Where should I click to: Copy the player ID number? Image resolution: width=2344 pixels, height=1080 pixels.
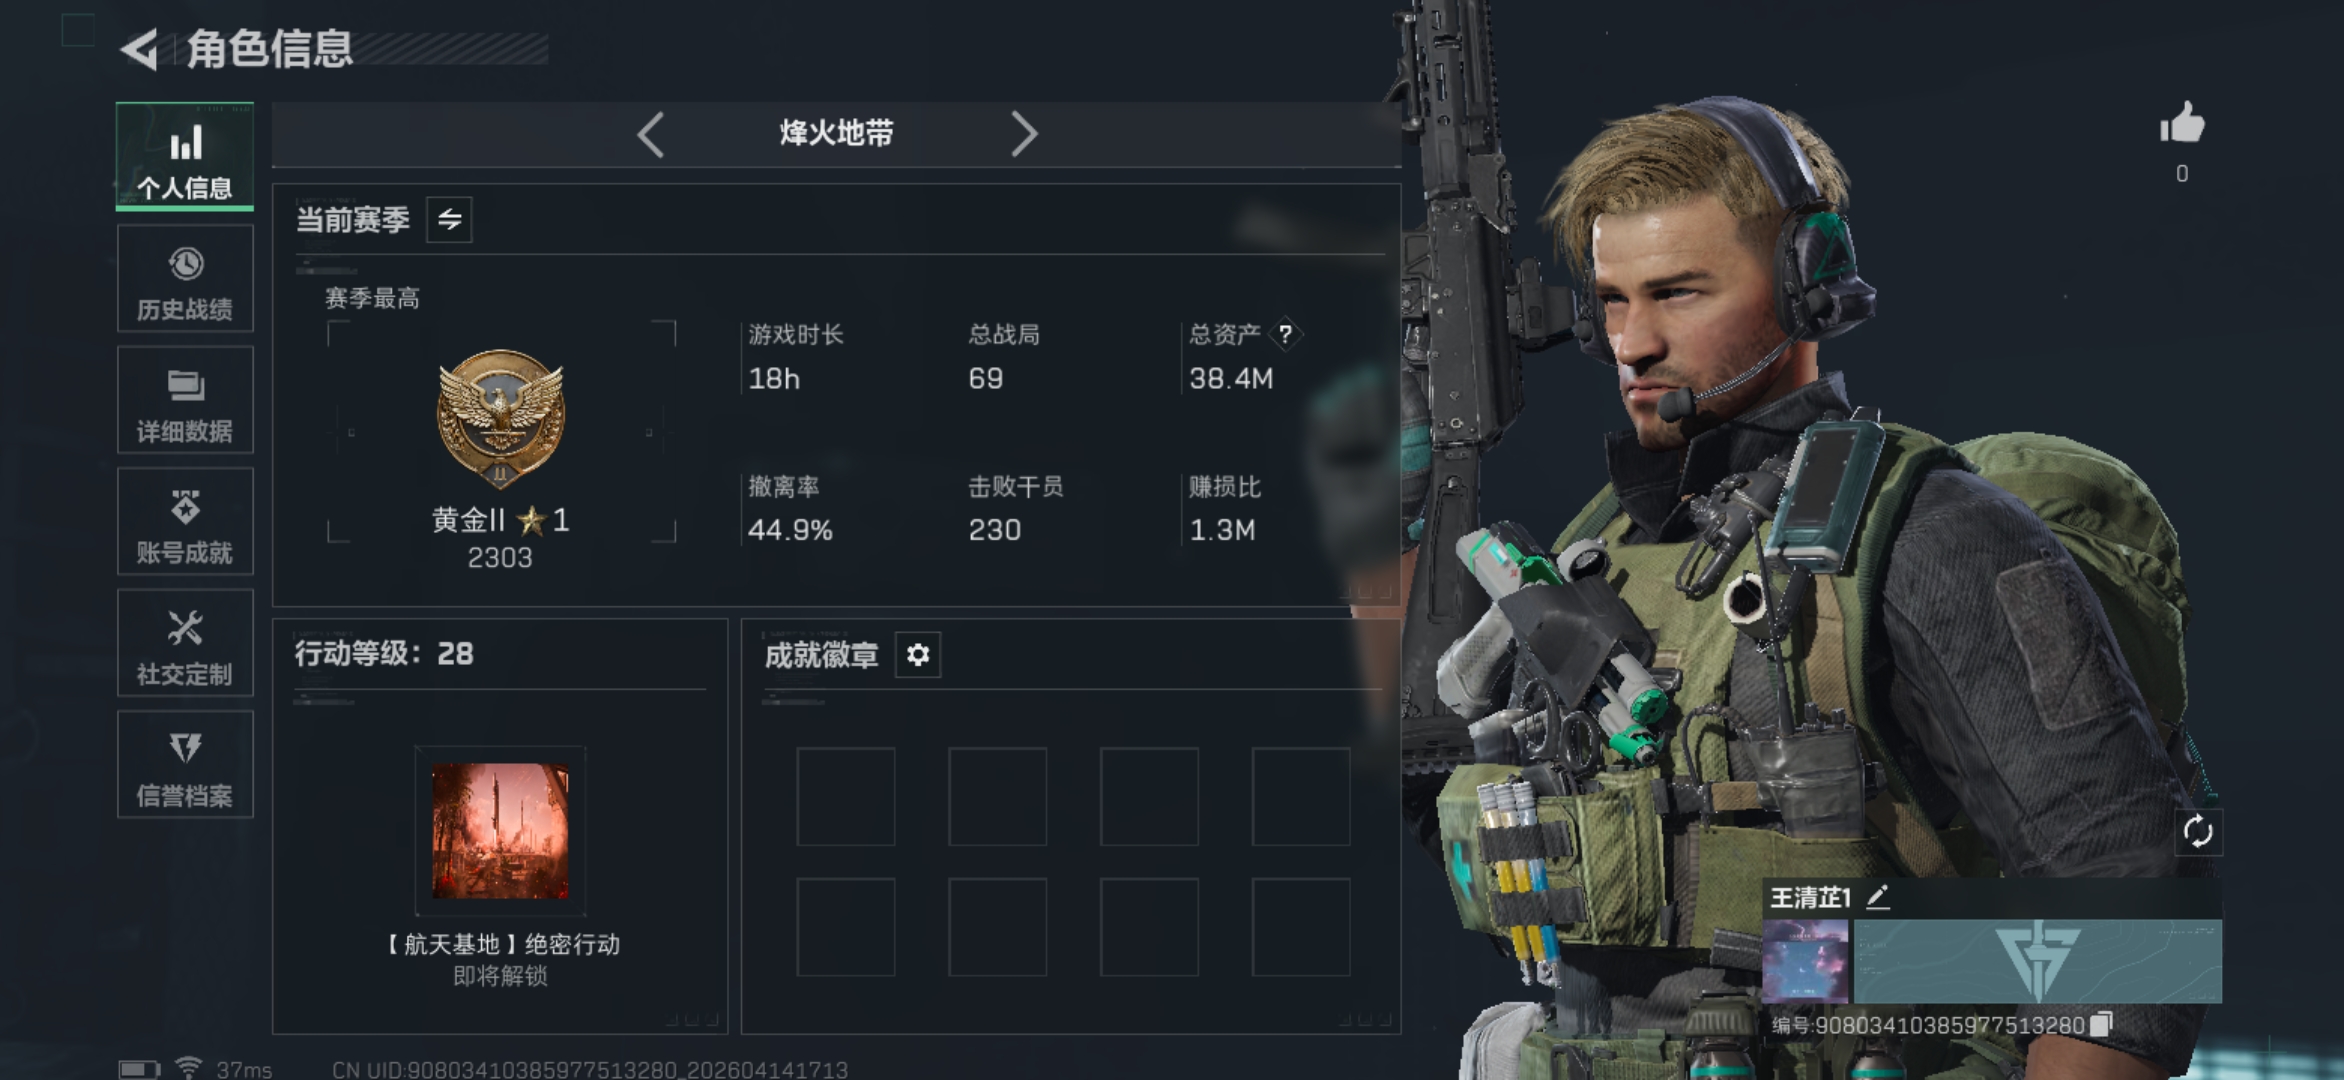click(2101, 1024)
